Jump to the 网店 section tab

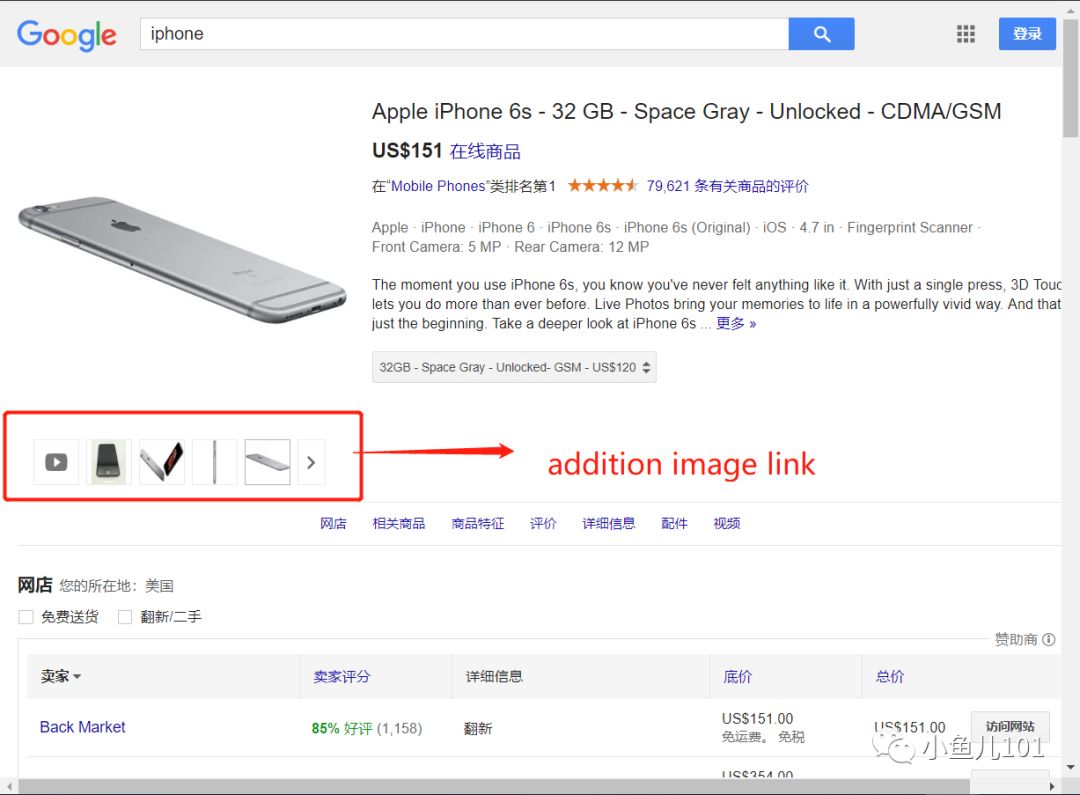(333, 524)
